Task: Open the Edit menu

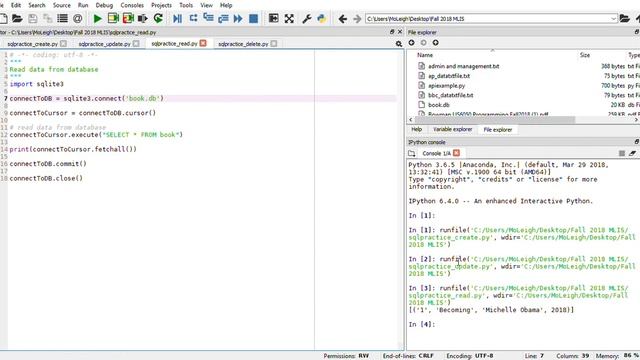Action: click(x=16, y=5)
